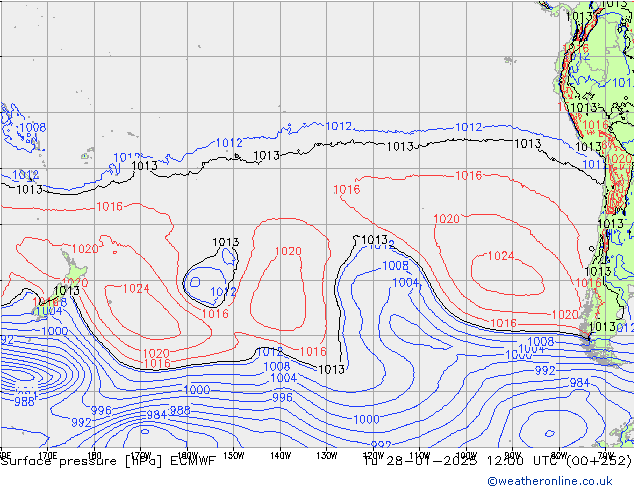Click the red 1020 label northwest of the Chile high
Image resolution: width=634 pixels, height=490 pixels.
[446, 219]
